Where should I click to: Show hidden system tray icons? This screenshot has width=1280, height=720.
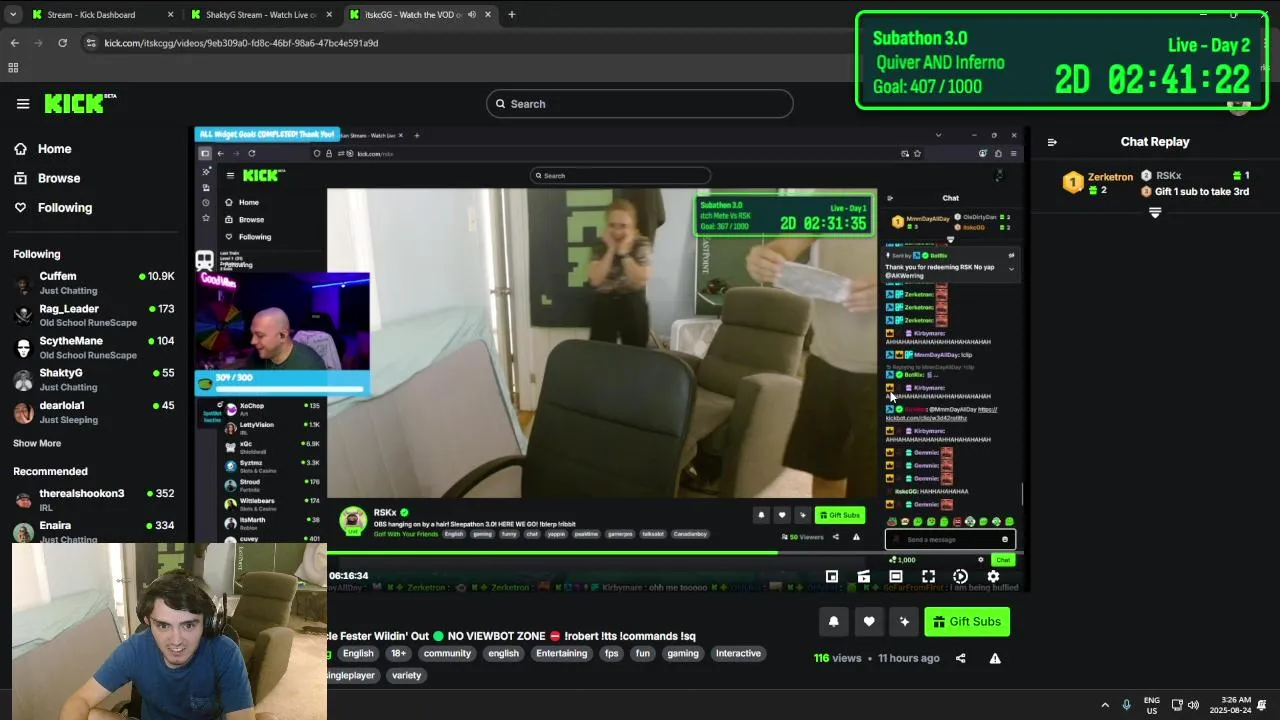point(1105,705)
